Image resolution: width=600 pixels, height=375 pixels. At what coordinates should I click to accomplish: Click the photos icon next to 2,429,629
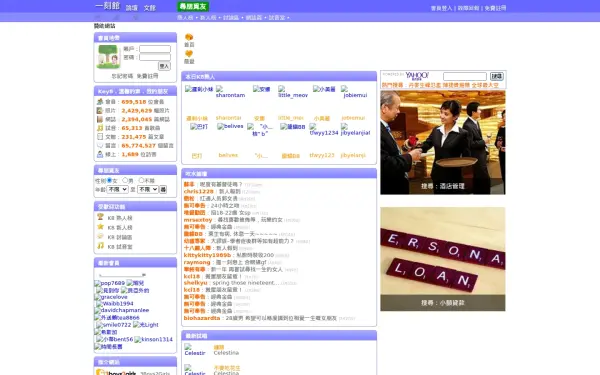pos(100,110)
